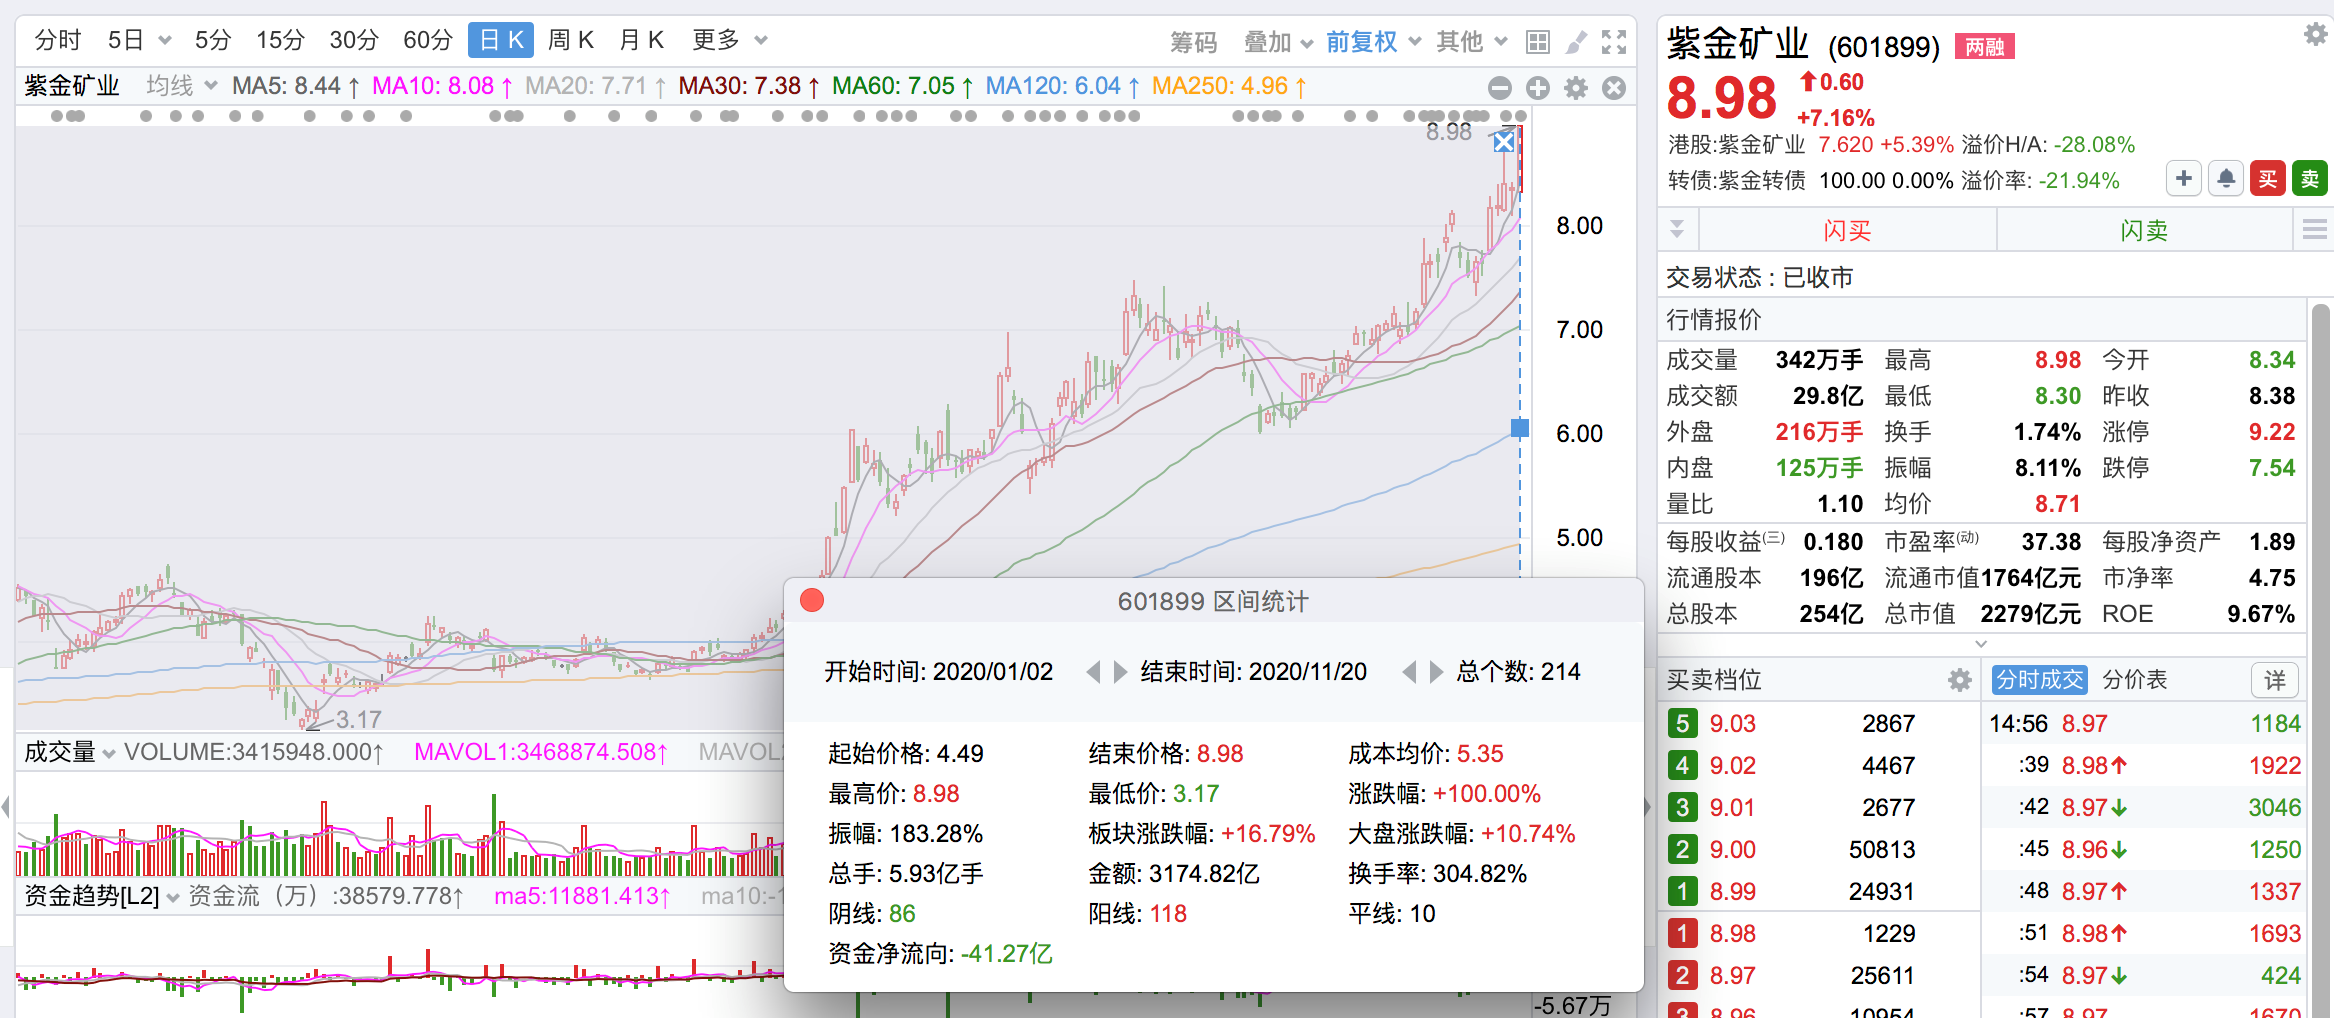Click the 闪卖 quick sell button
The width and height of the screenshot is (2334, 1018).
pos(2144,230)
